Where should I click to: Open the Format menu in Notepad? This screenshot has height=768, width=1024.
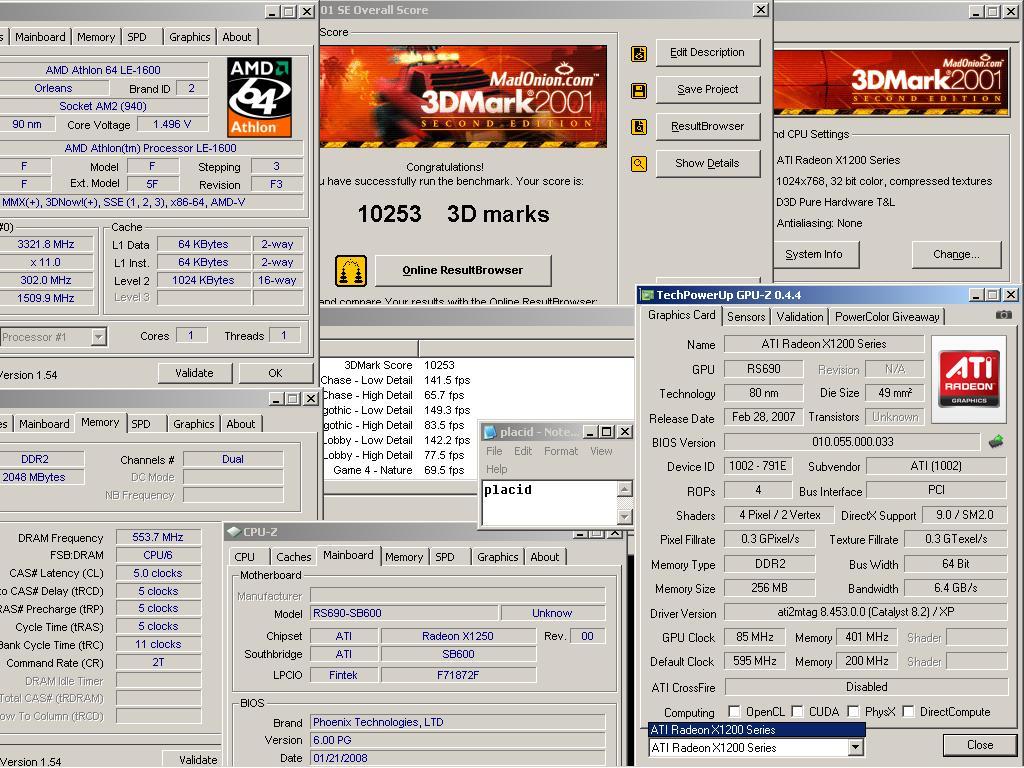pyautogui.click(x=561, y=451)
